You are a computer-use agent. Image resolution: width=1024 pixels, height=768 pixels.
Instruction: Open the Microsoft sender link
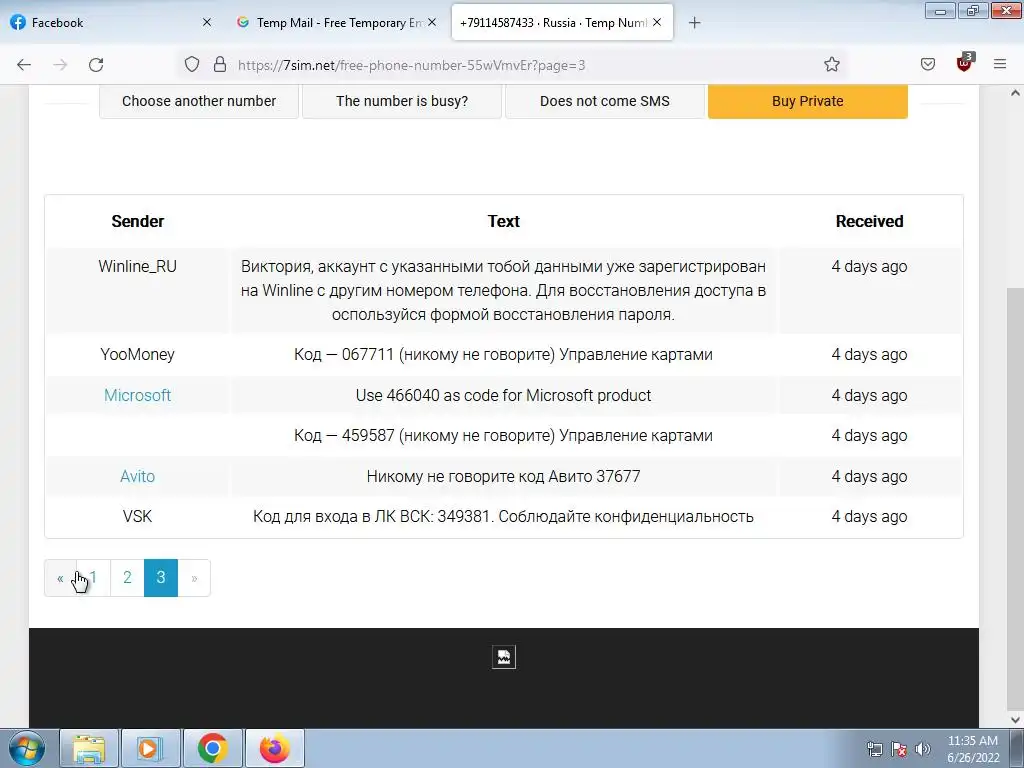(137, 395)
